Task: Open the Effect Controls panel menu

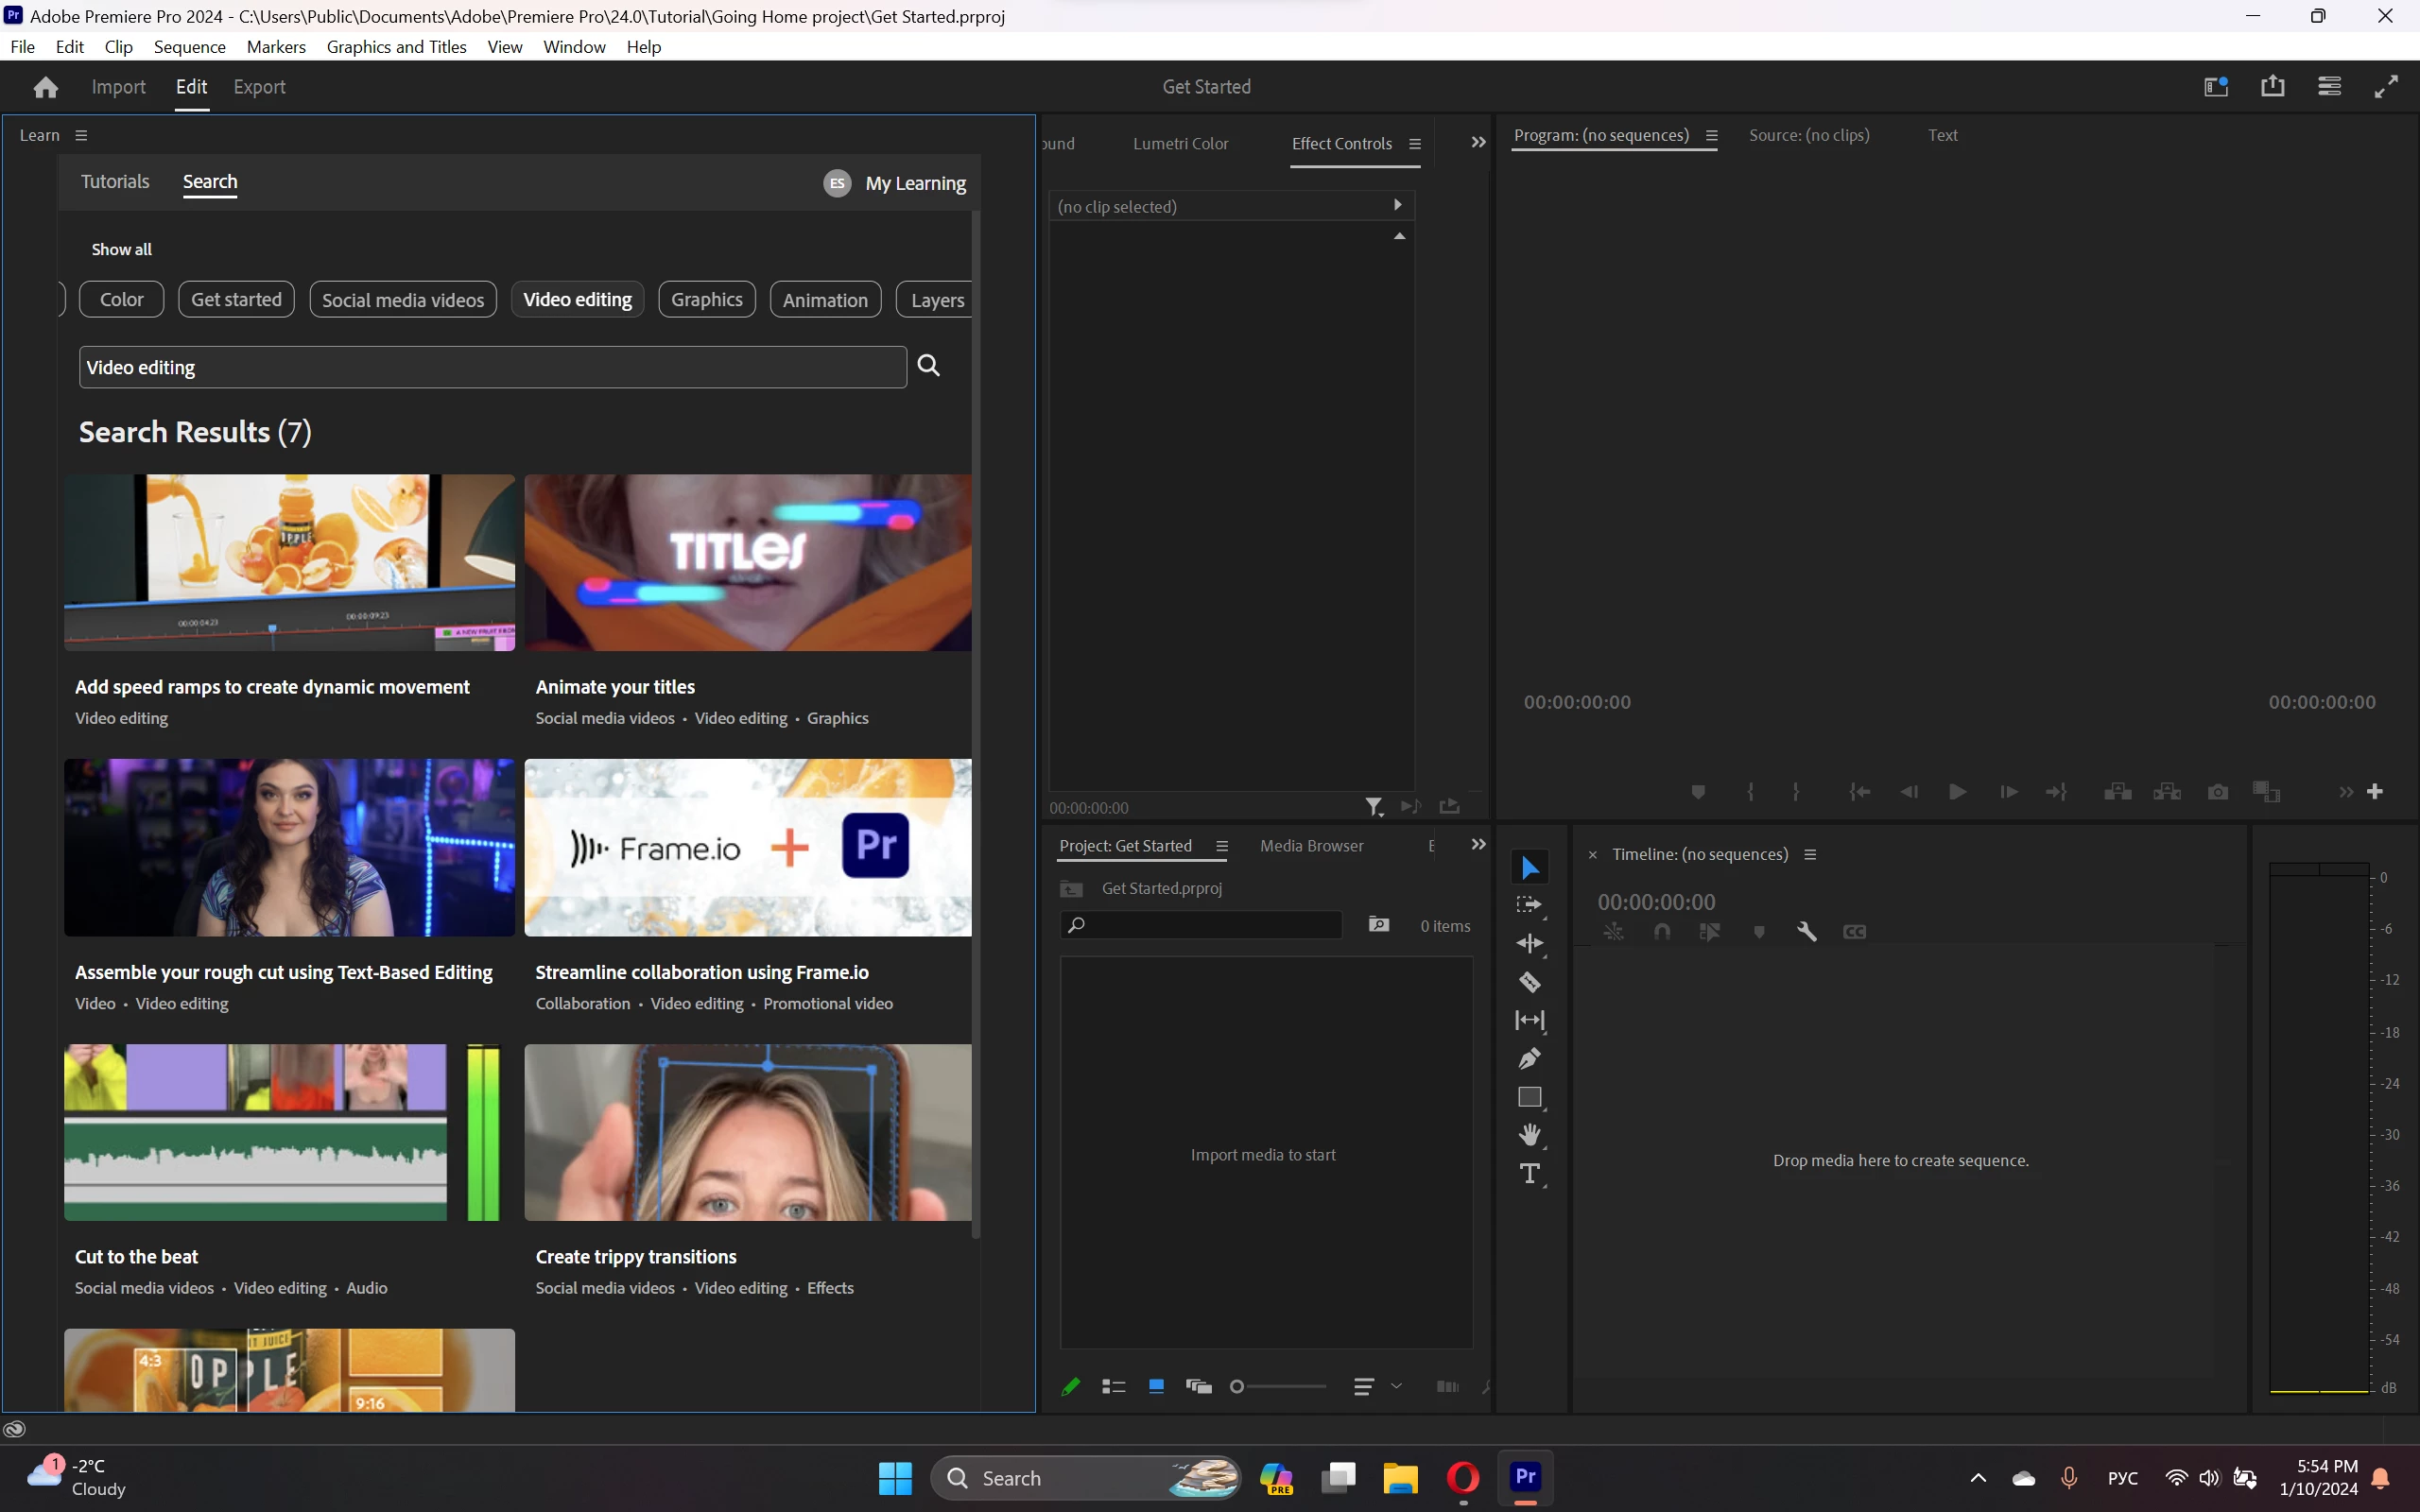Action: click(x=1415, y=144)
